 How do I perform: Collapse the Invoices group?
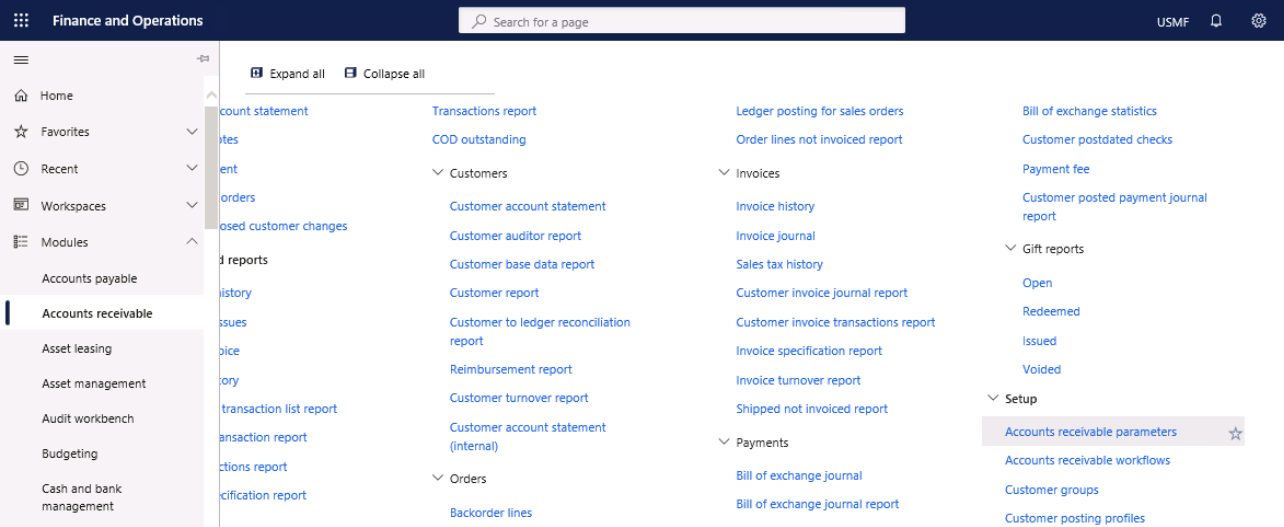tap(724, 173)
